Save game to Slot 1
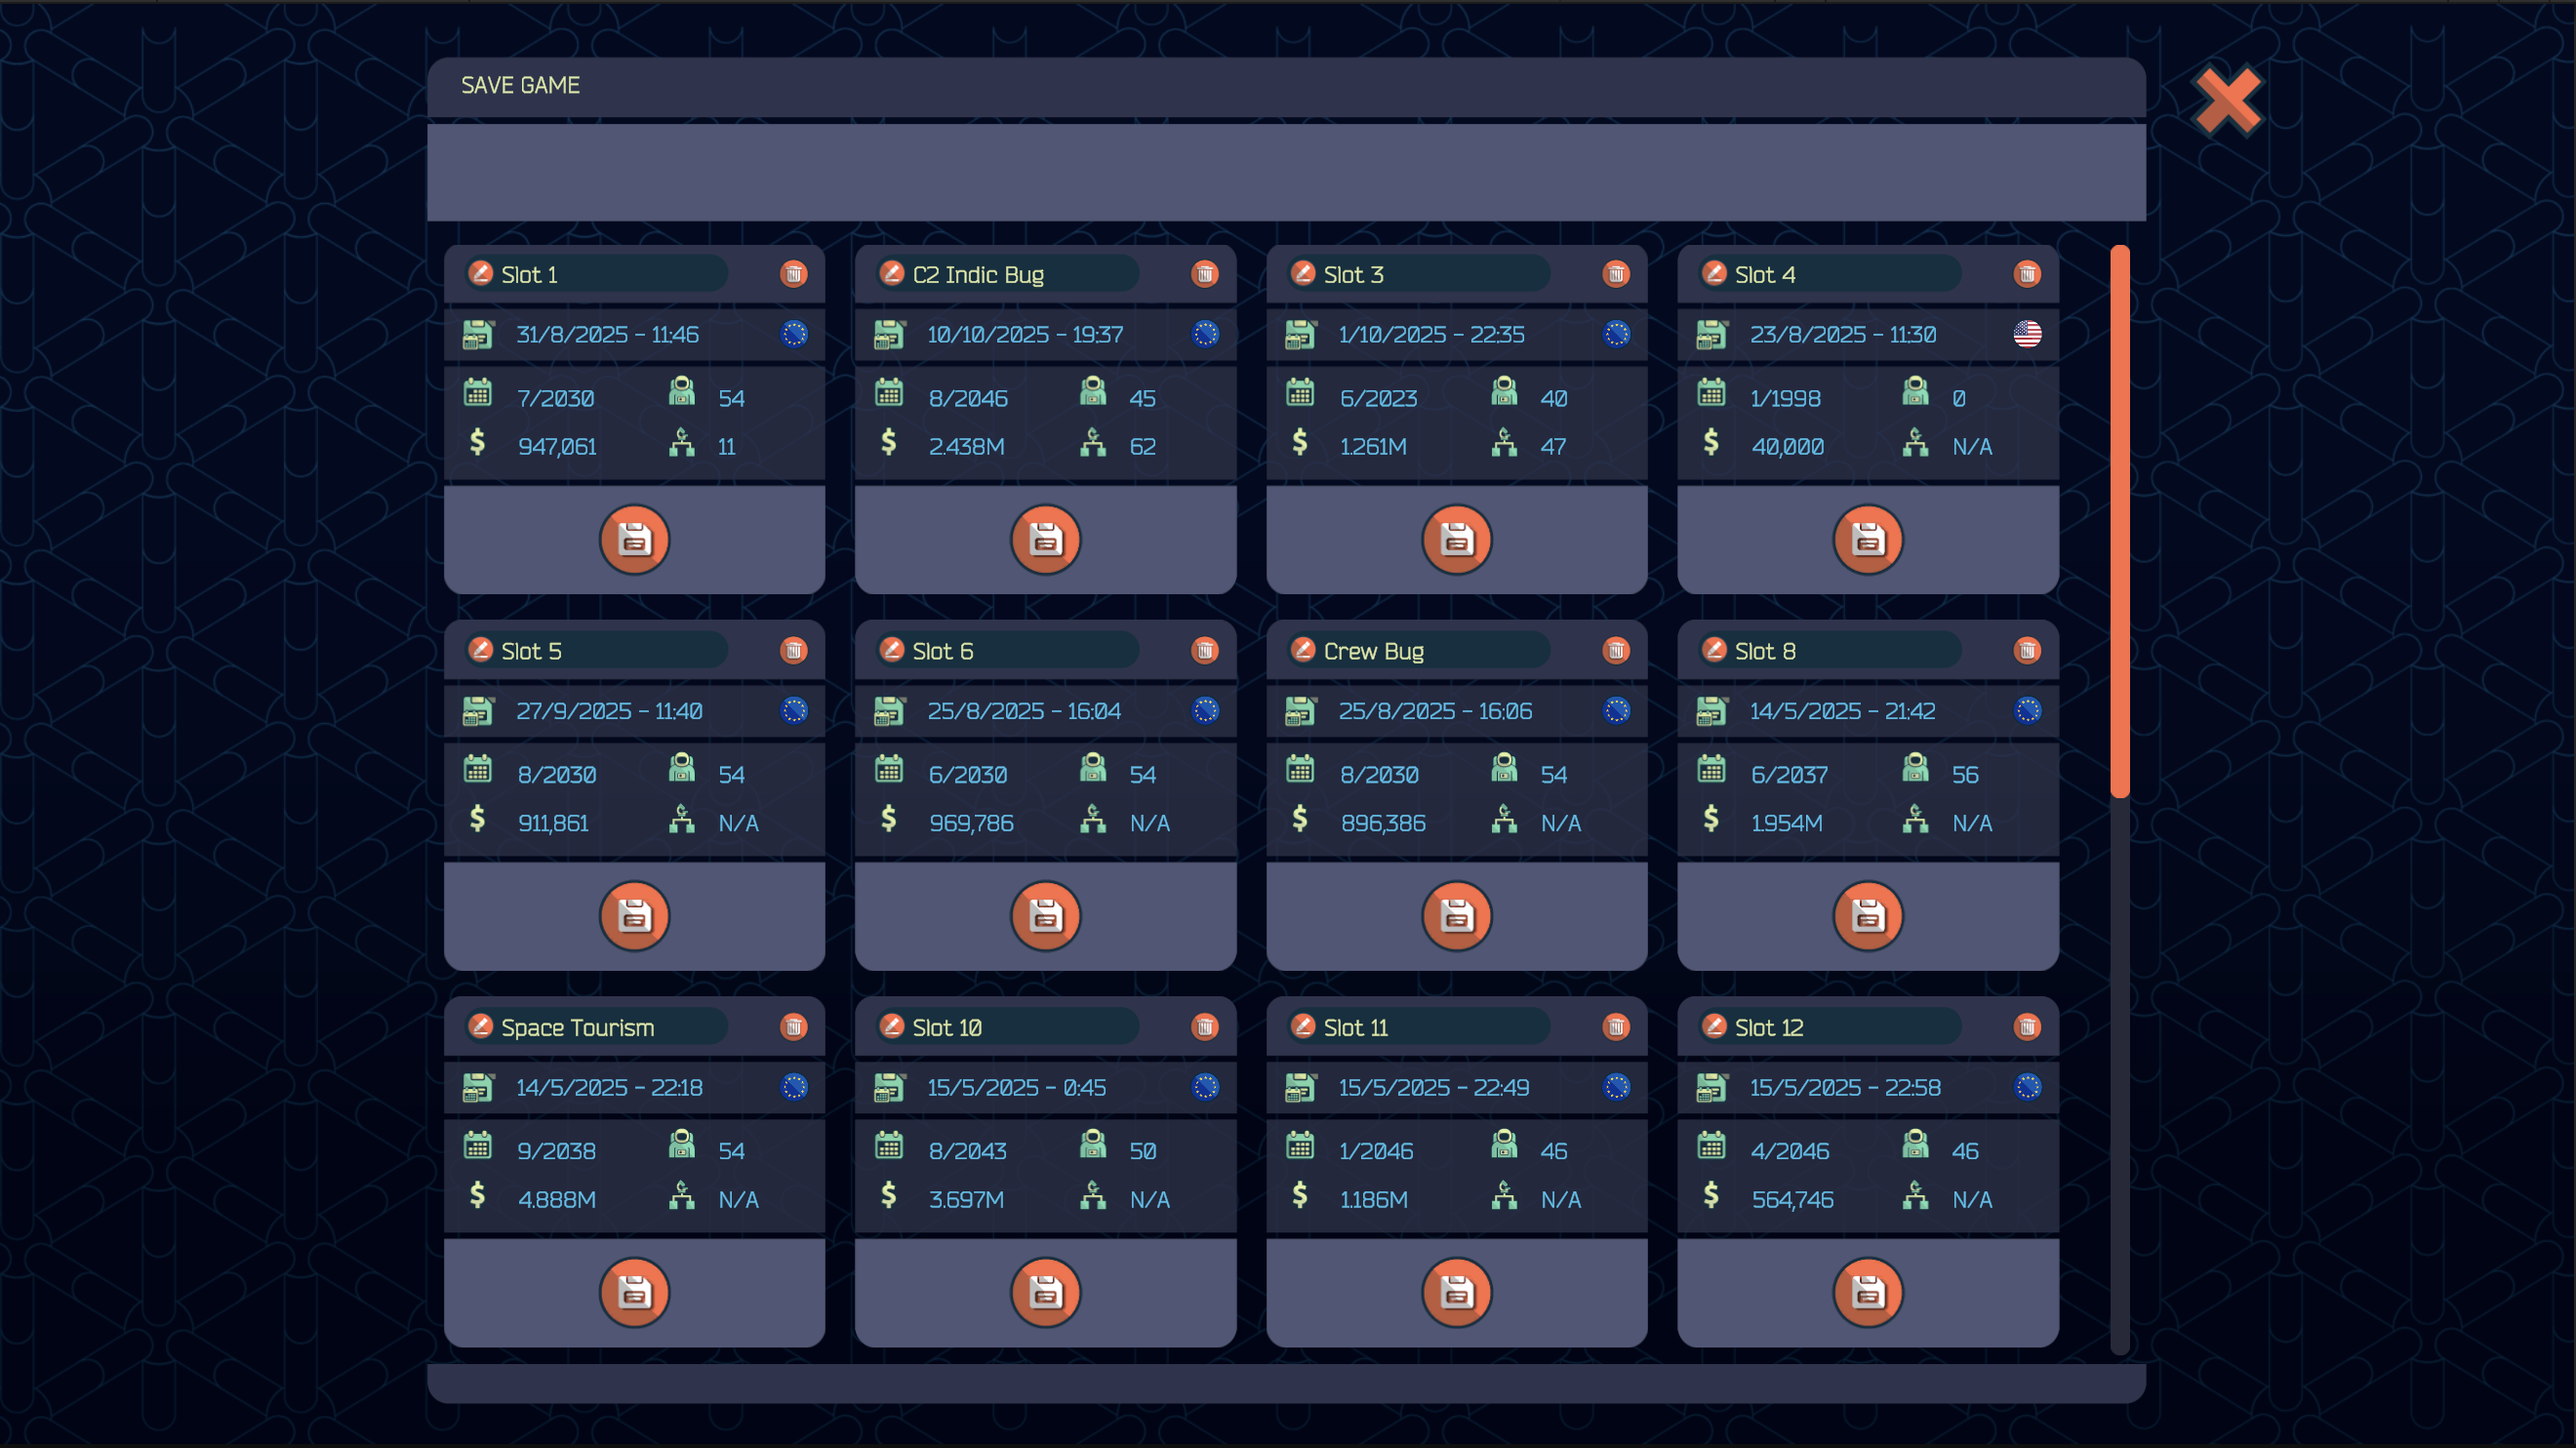The height and width of the screenshot is (1448, 2576). [634, 540]
